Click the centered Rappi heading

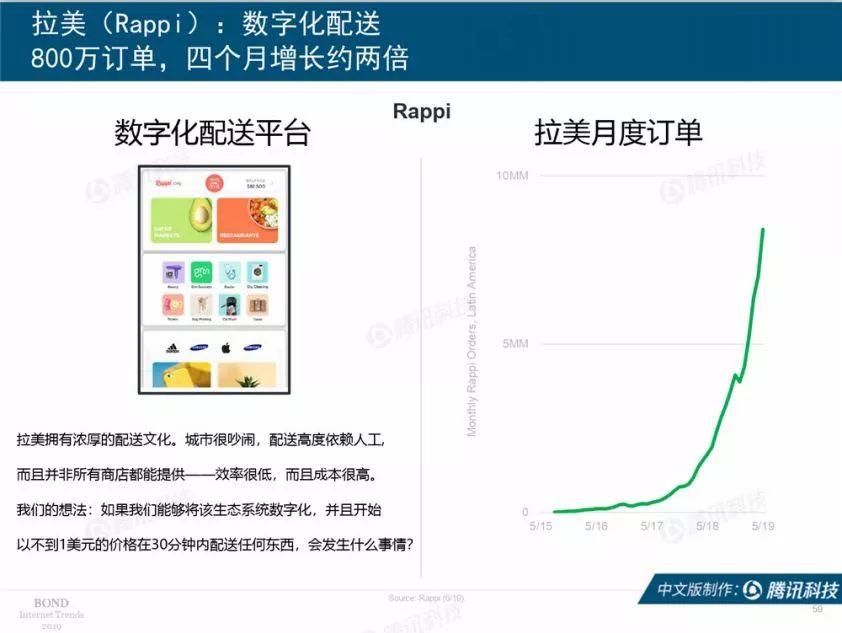422,112
